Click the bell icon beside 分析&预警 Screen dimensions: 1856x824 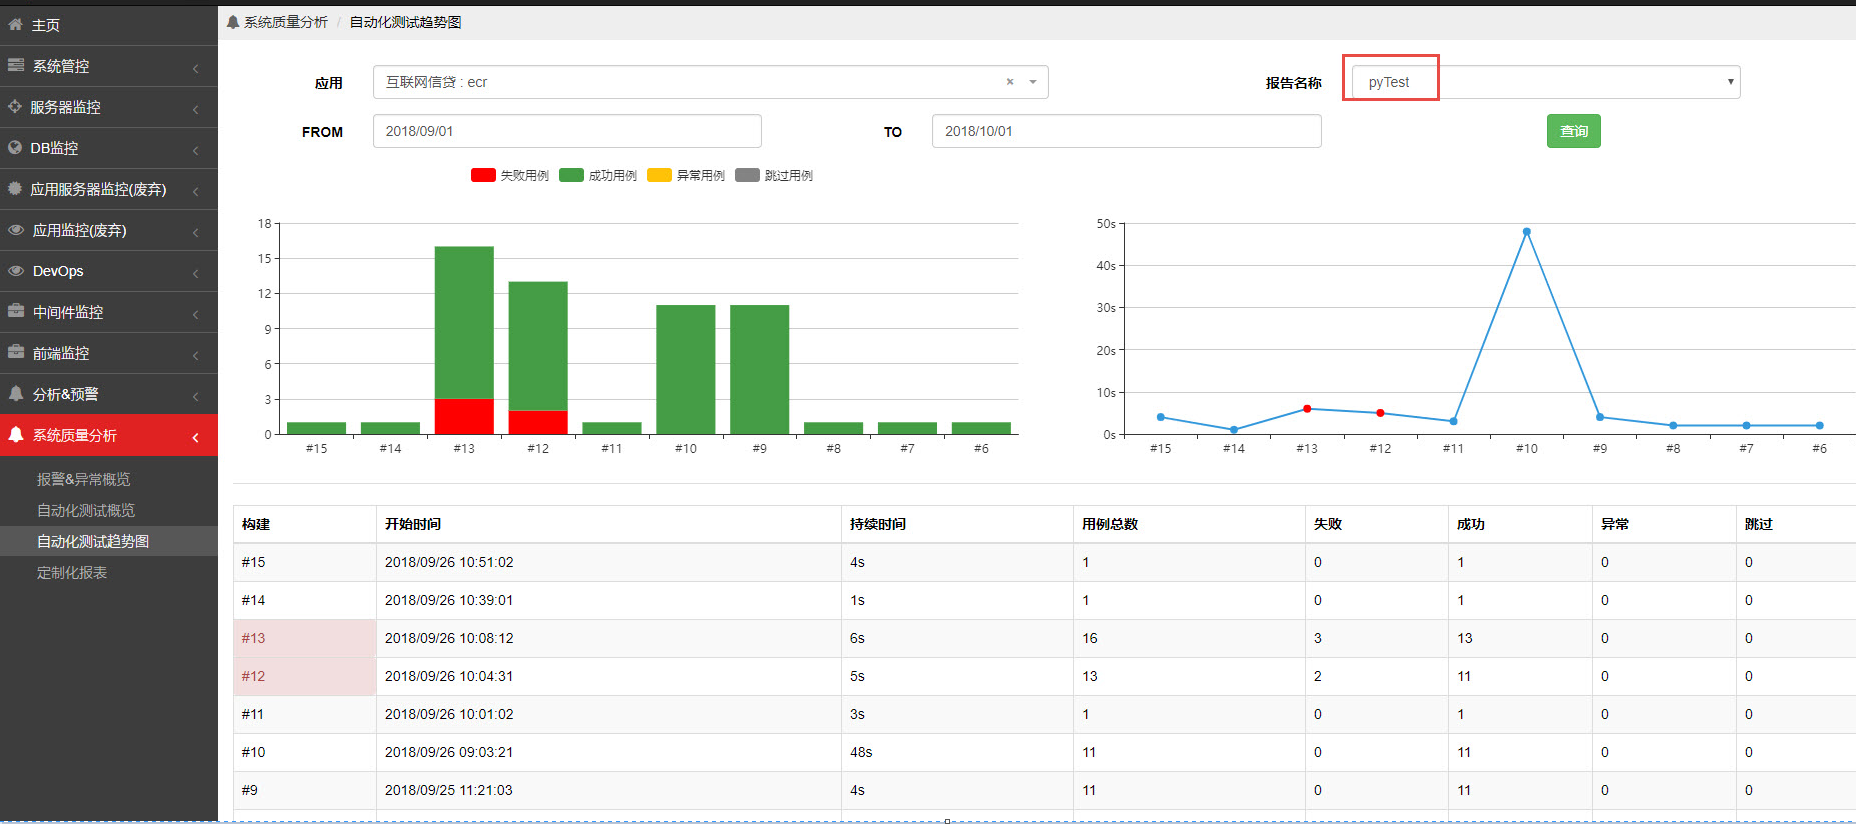tap(16, 393)
